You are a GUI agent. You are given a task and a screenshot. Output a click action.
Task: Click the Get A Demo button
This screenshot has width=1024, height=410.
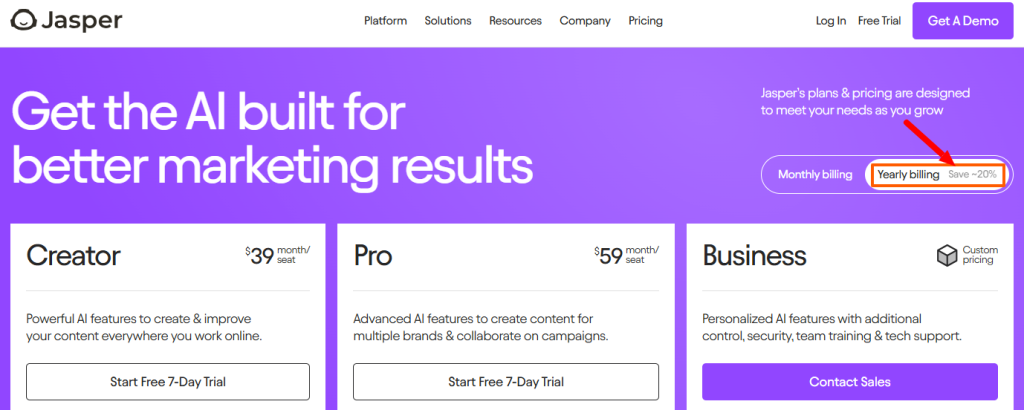pyautogui.click(x=963, y=21)
